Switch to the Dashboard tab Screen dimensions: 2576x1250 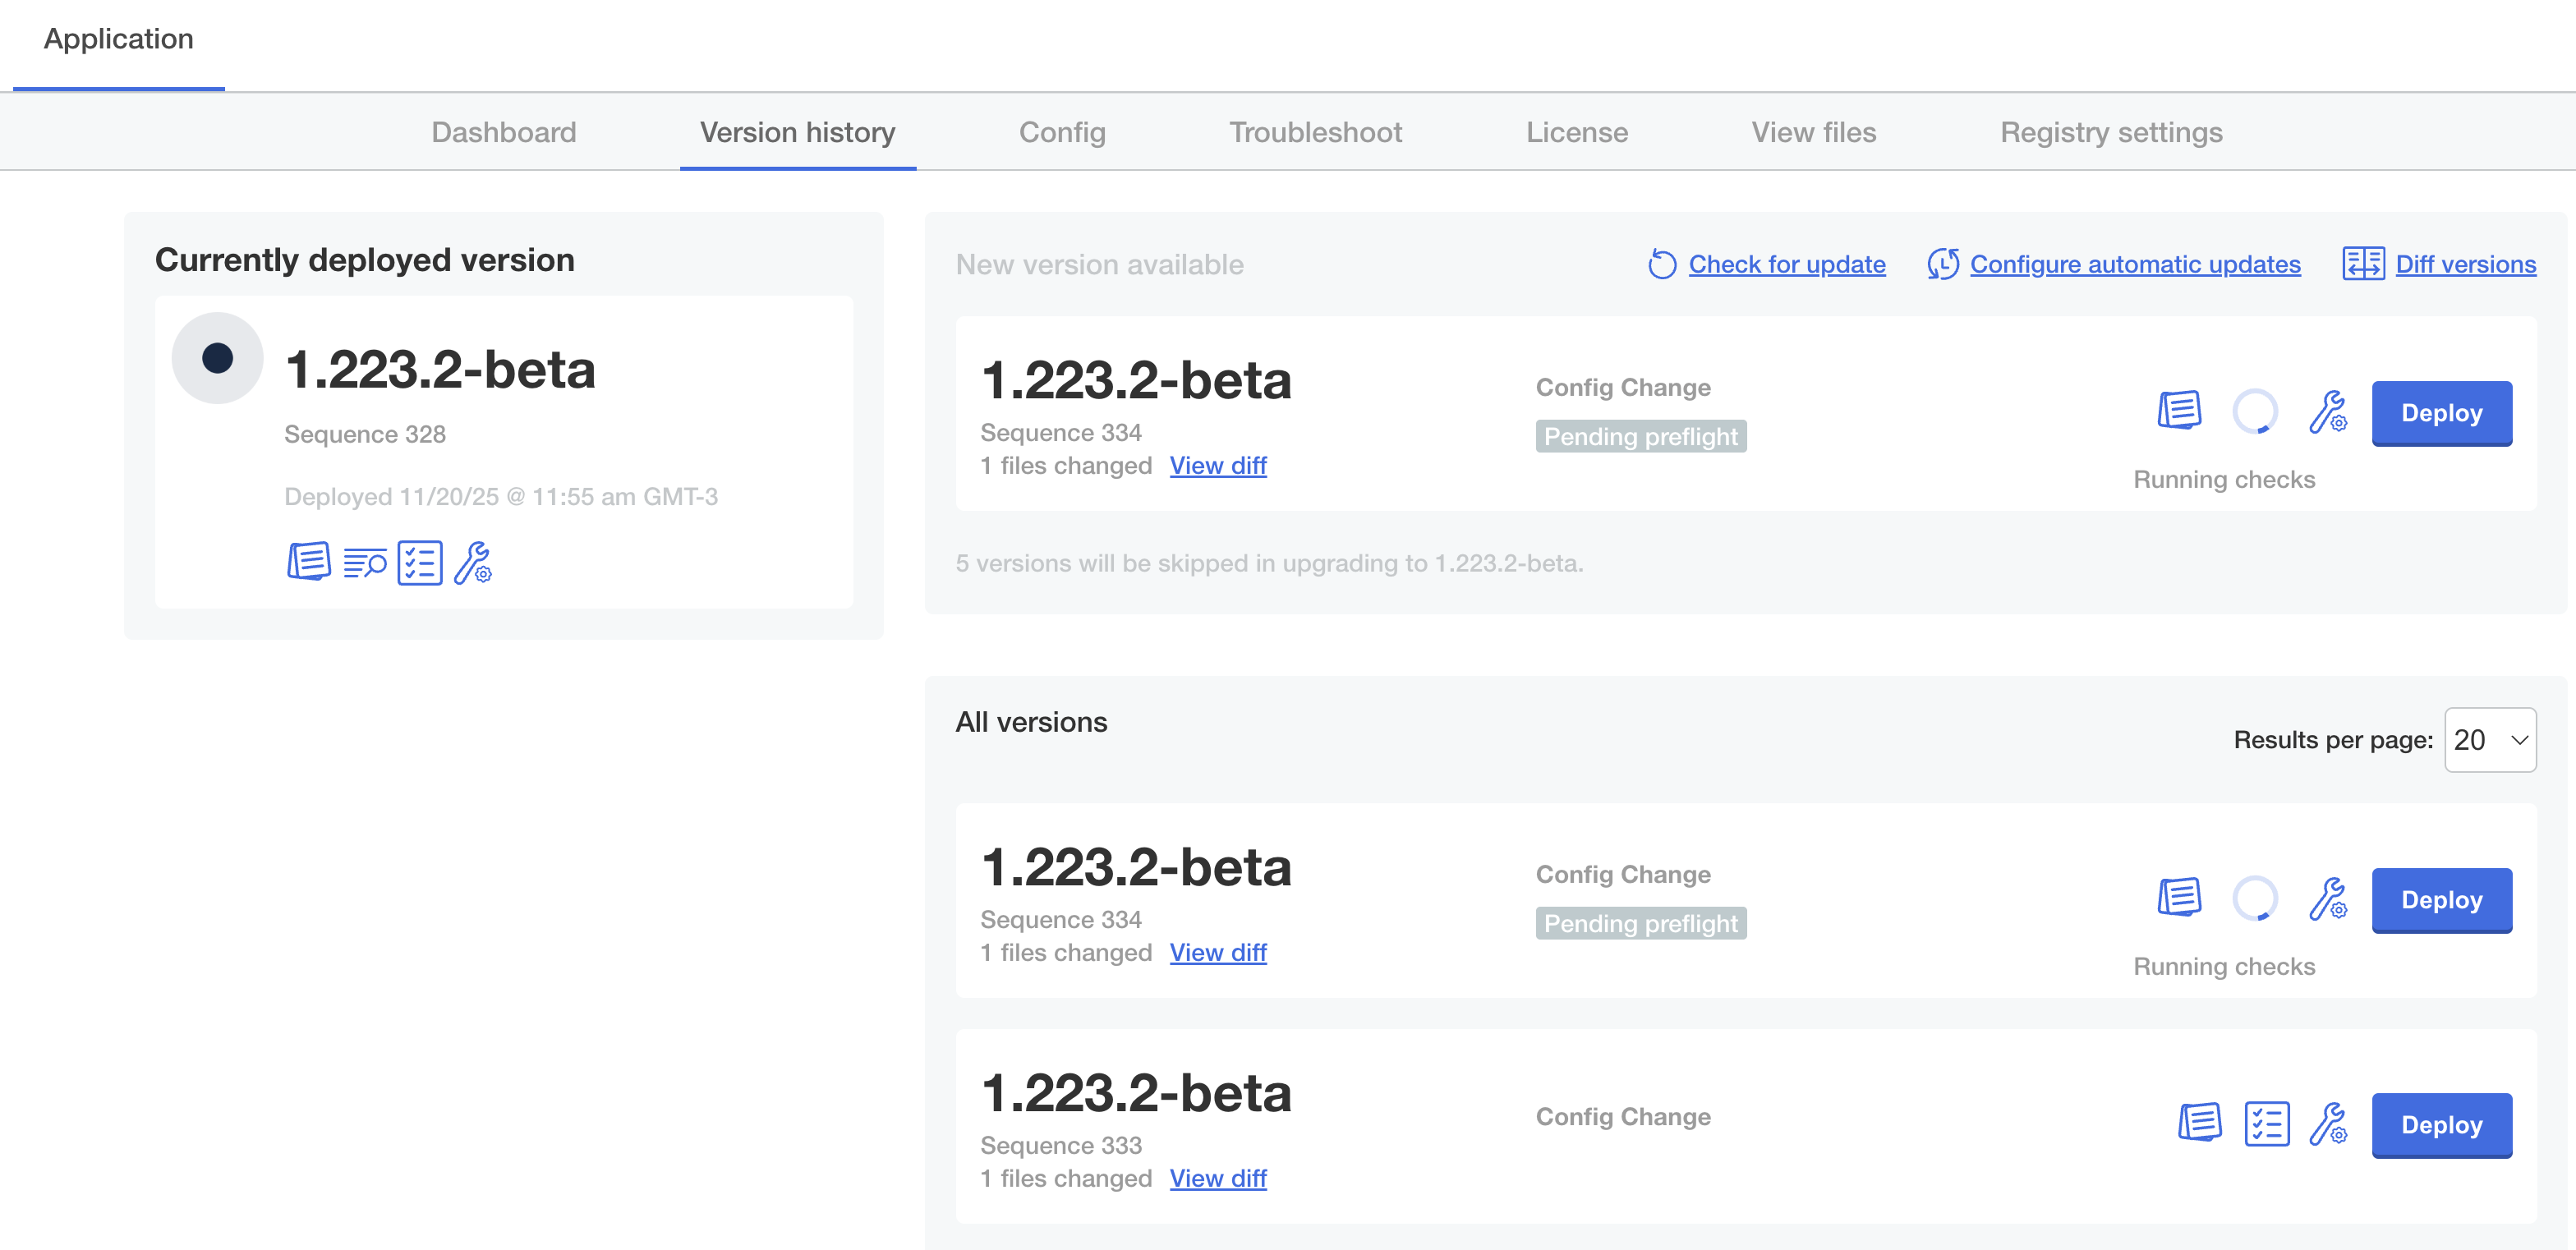[x=503, y=132]
